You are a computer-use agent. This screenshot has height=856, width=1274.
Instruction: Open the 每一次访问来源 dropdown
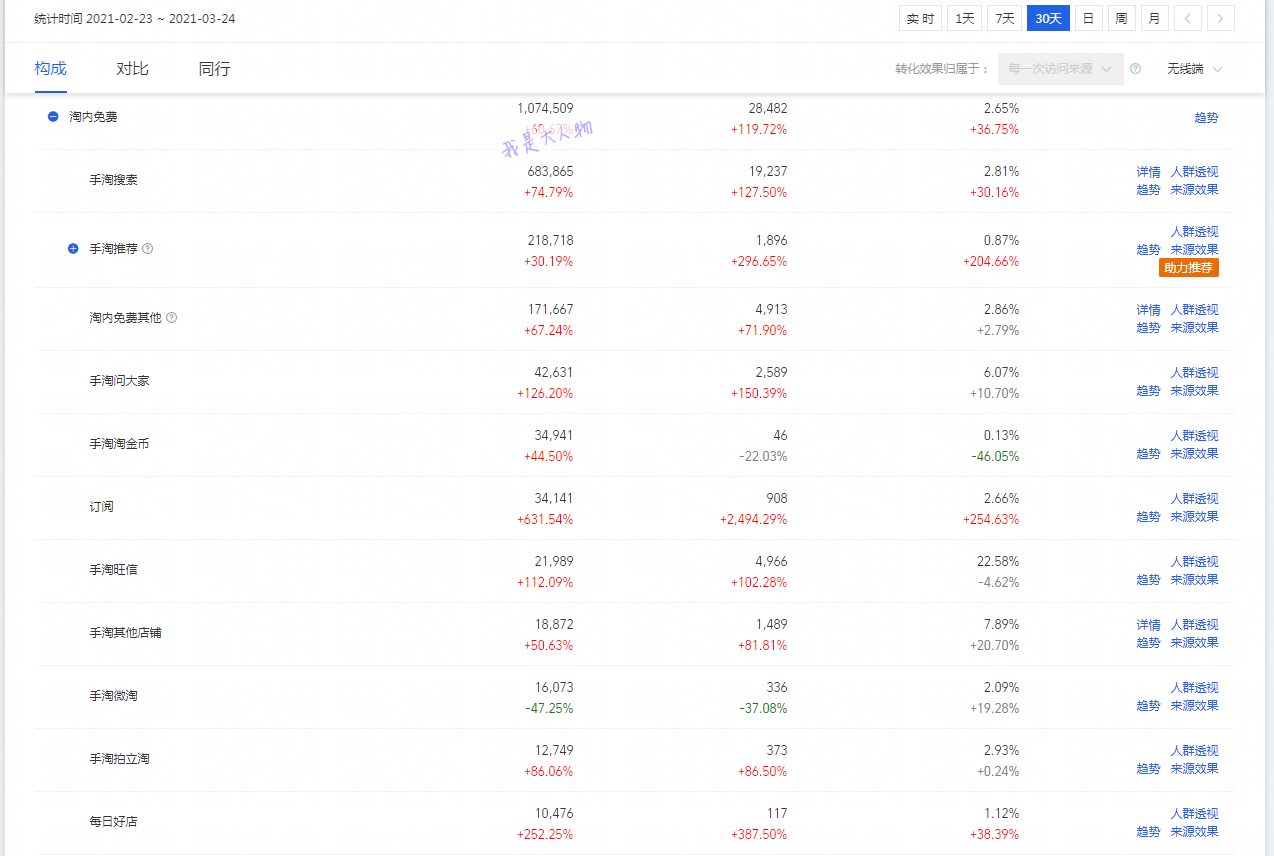pos(1060,69)
